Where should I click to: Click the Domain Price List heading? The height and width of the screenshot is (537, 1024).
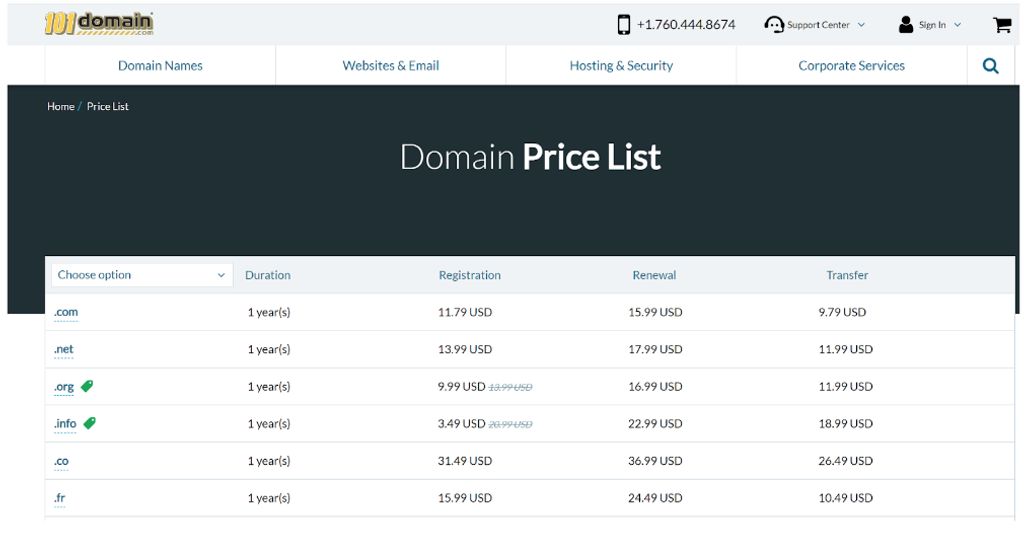point(530,157)
